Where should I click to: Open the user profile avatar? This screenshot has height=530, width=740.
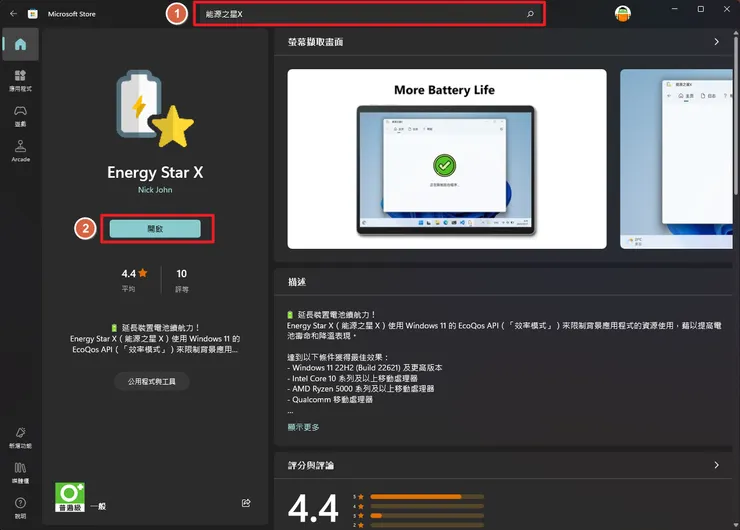point(623,13)
